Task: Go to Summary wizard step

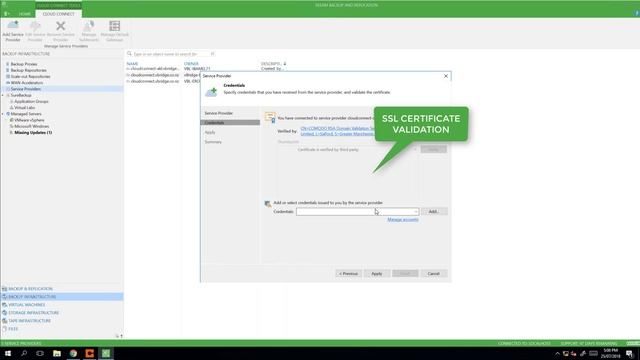Action: (213, 142)
